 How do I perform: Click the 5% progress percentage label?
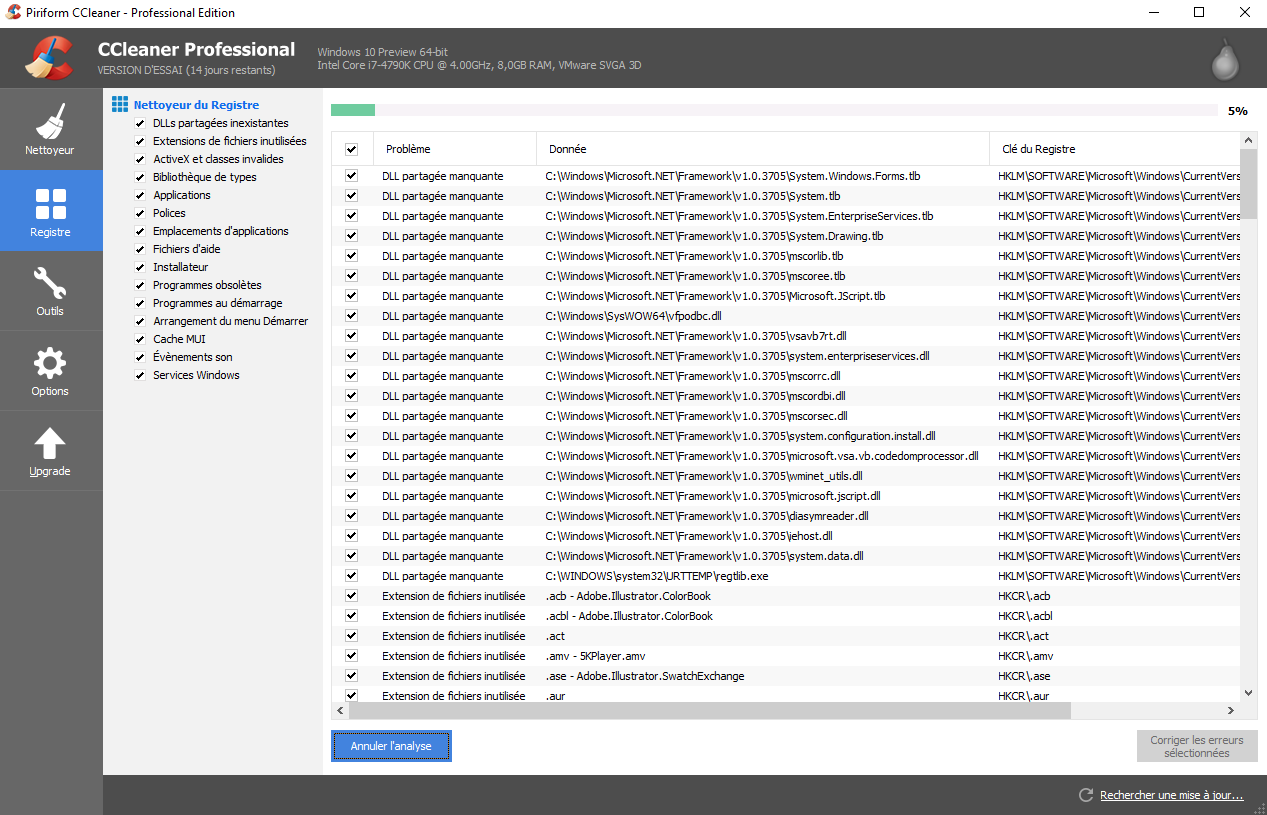pos(1237,111)
